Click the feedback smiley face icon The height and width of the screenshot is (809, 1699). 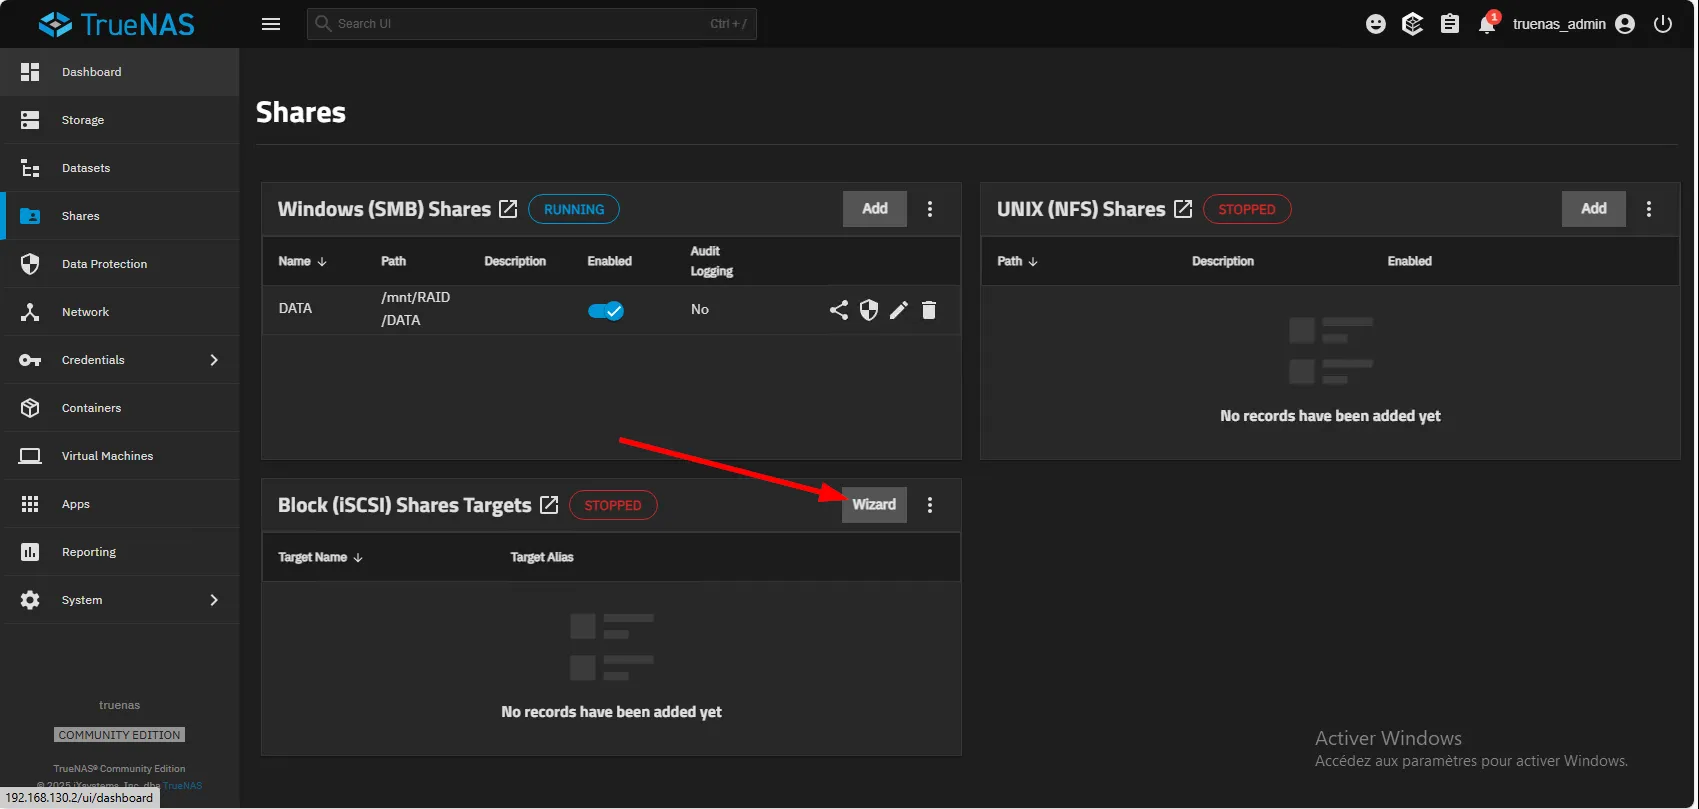1376,24
